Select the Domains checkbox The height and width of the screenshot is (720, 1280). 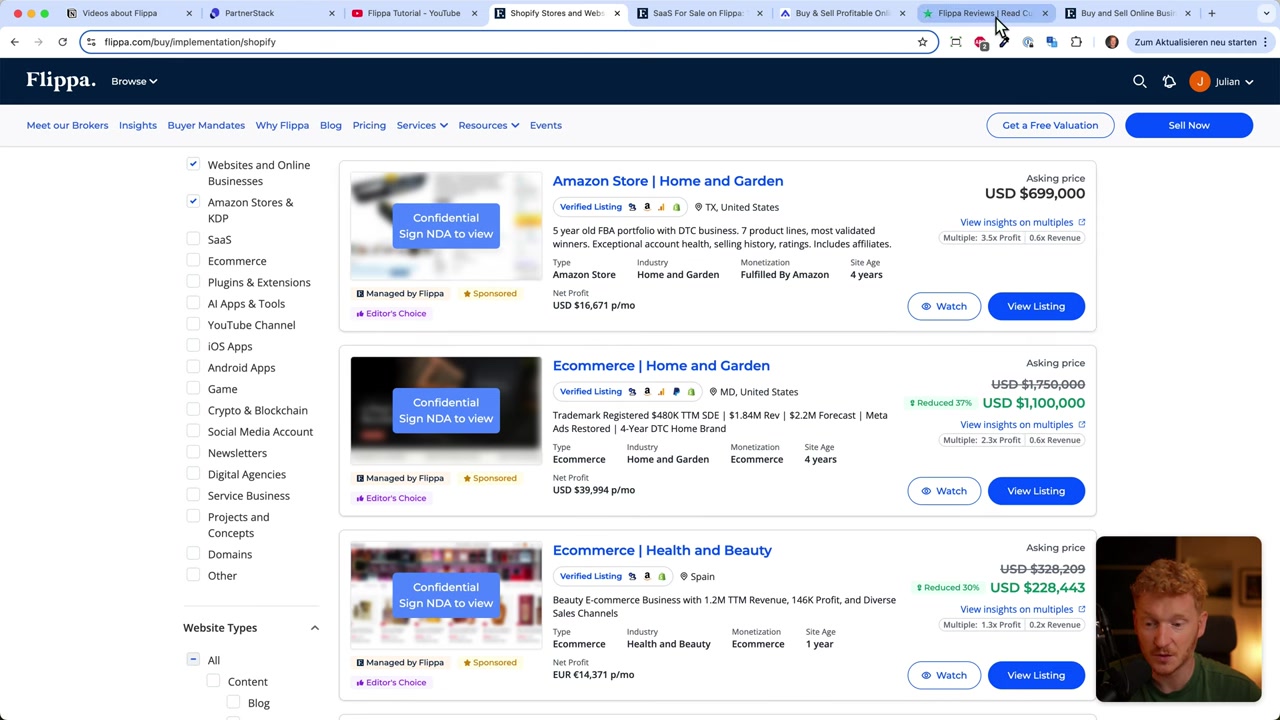point(193,554)
